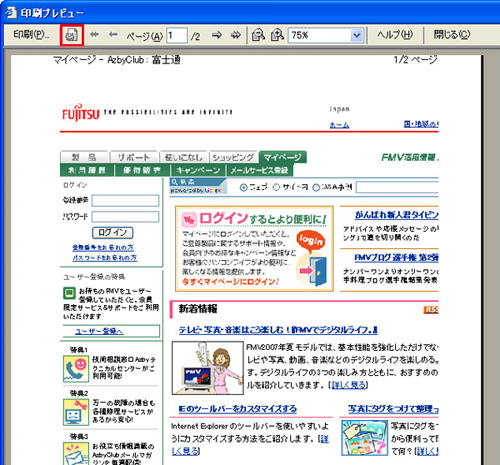Click the FMVブログ選手権 link
The height and width of the screenshot is (465, 500).
coord(397,258)
